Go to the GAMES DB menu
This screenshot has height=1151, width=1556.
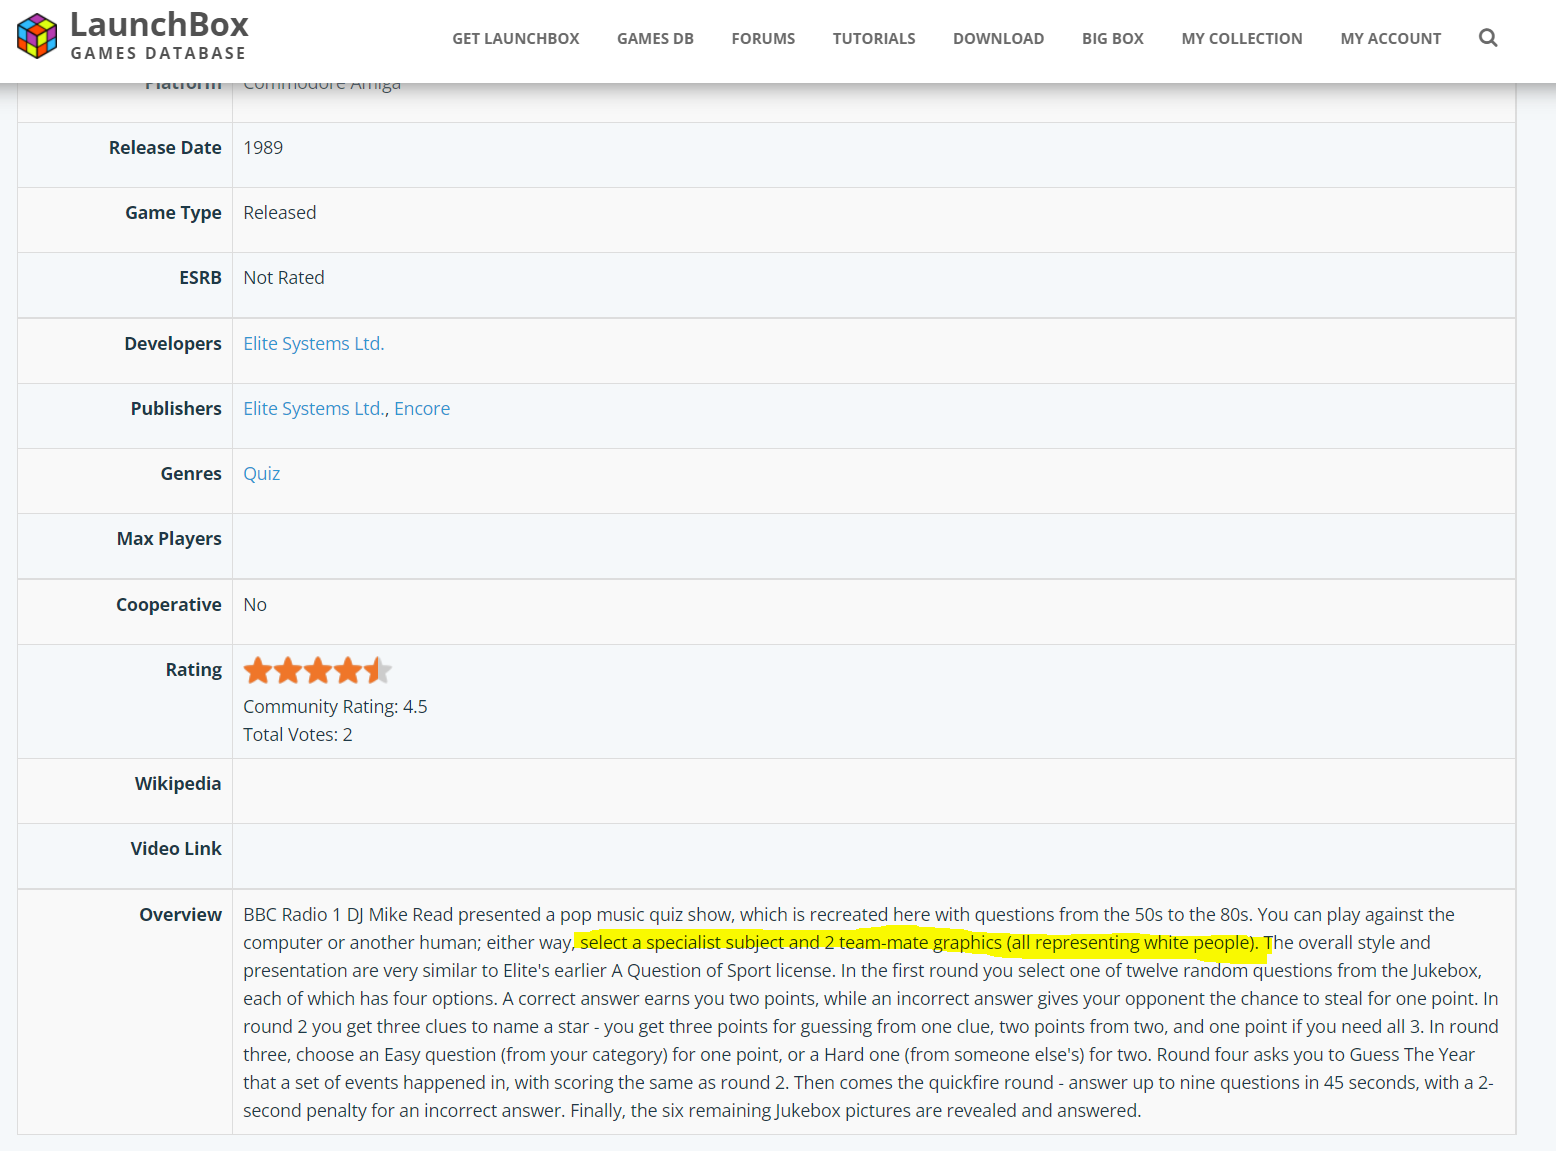(655, 39)
